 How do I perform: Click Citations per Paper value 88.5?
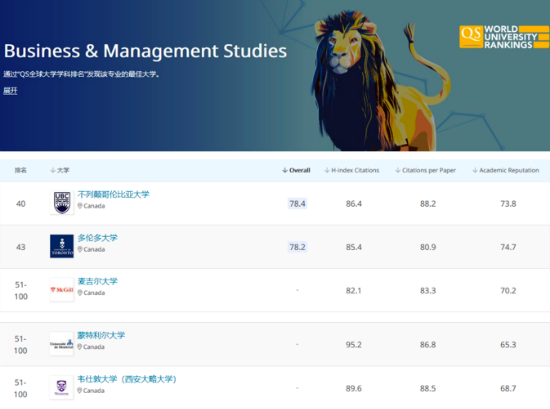click(428, 388)
